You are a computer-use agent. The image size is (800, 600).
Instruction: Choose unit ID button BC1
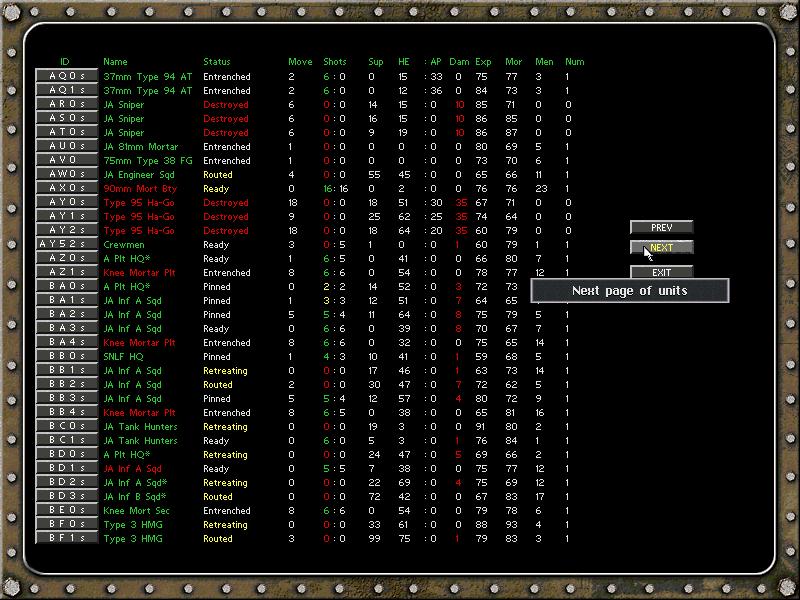pyautogui.click(x=67, y=440)
